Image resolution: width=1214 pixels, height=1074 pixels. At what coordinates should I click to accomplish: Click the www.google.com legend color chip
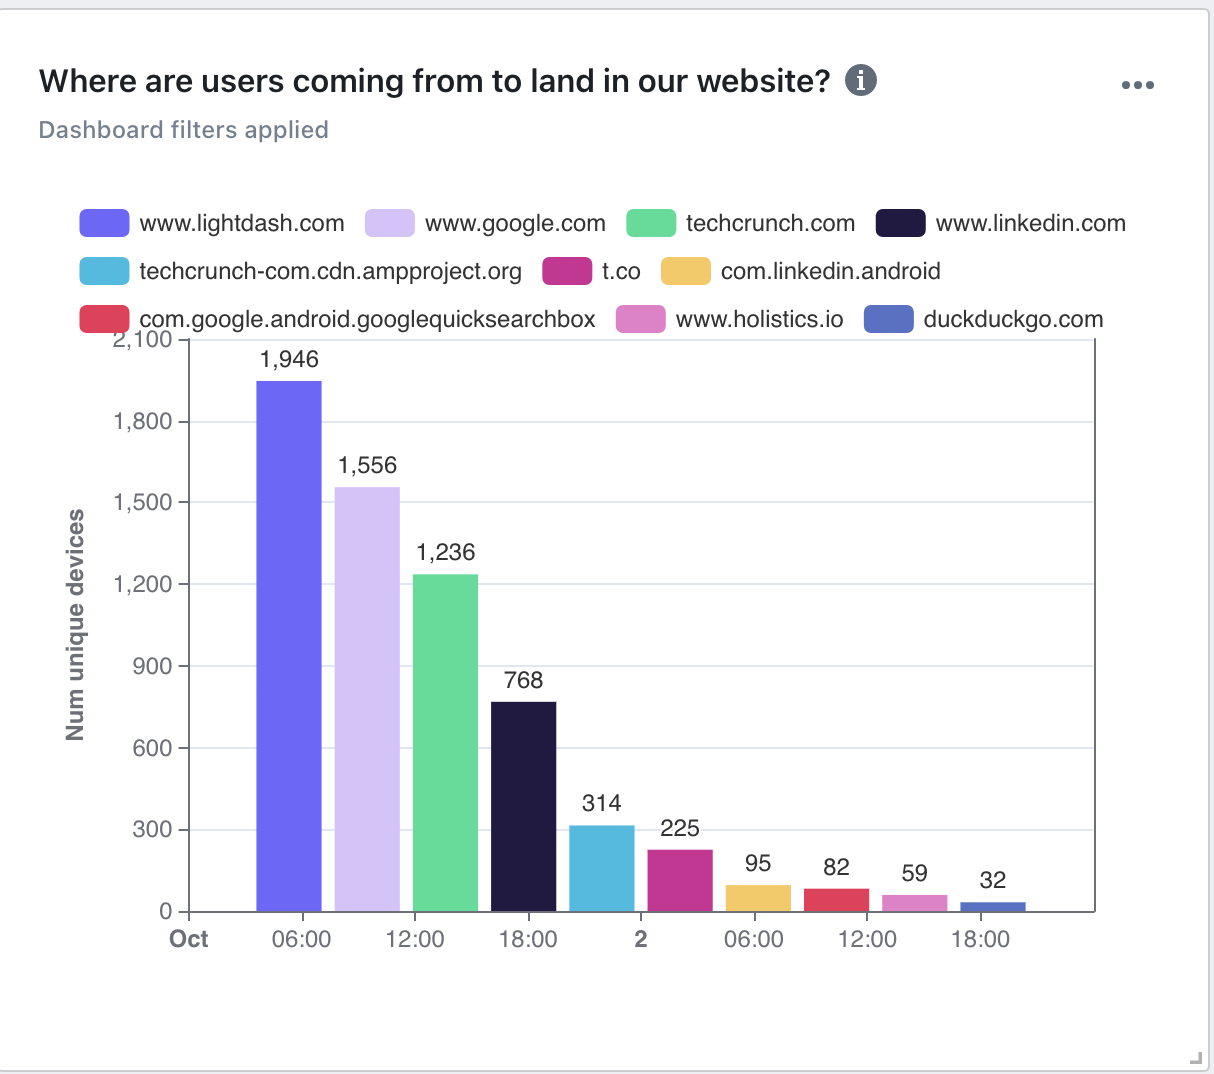(391, 222)
